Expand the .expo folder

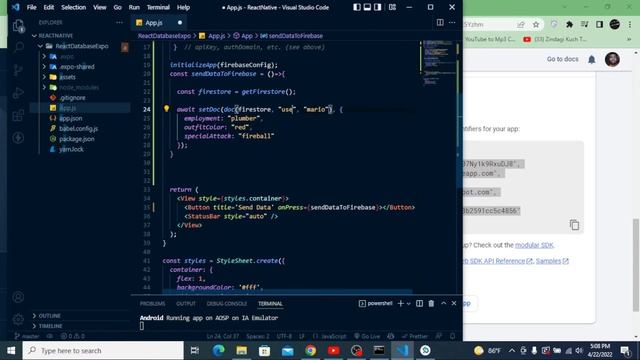tap(44, 56)
